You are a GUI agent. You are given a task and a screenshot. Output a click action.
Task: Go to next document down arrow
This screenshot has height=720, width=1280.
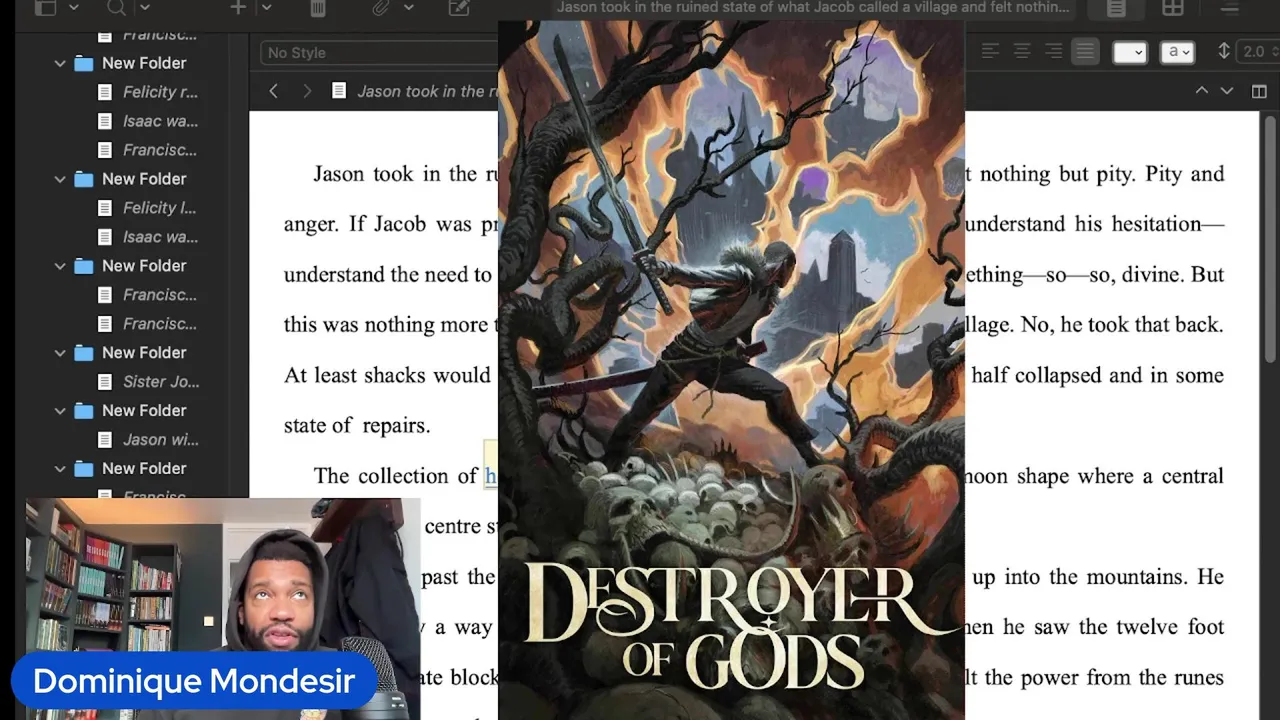[1227, 91]
